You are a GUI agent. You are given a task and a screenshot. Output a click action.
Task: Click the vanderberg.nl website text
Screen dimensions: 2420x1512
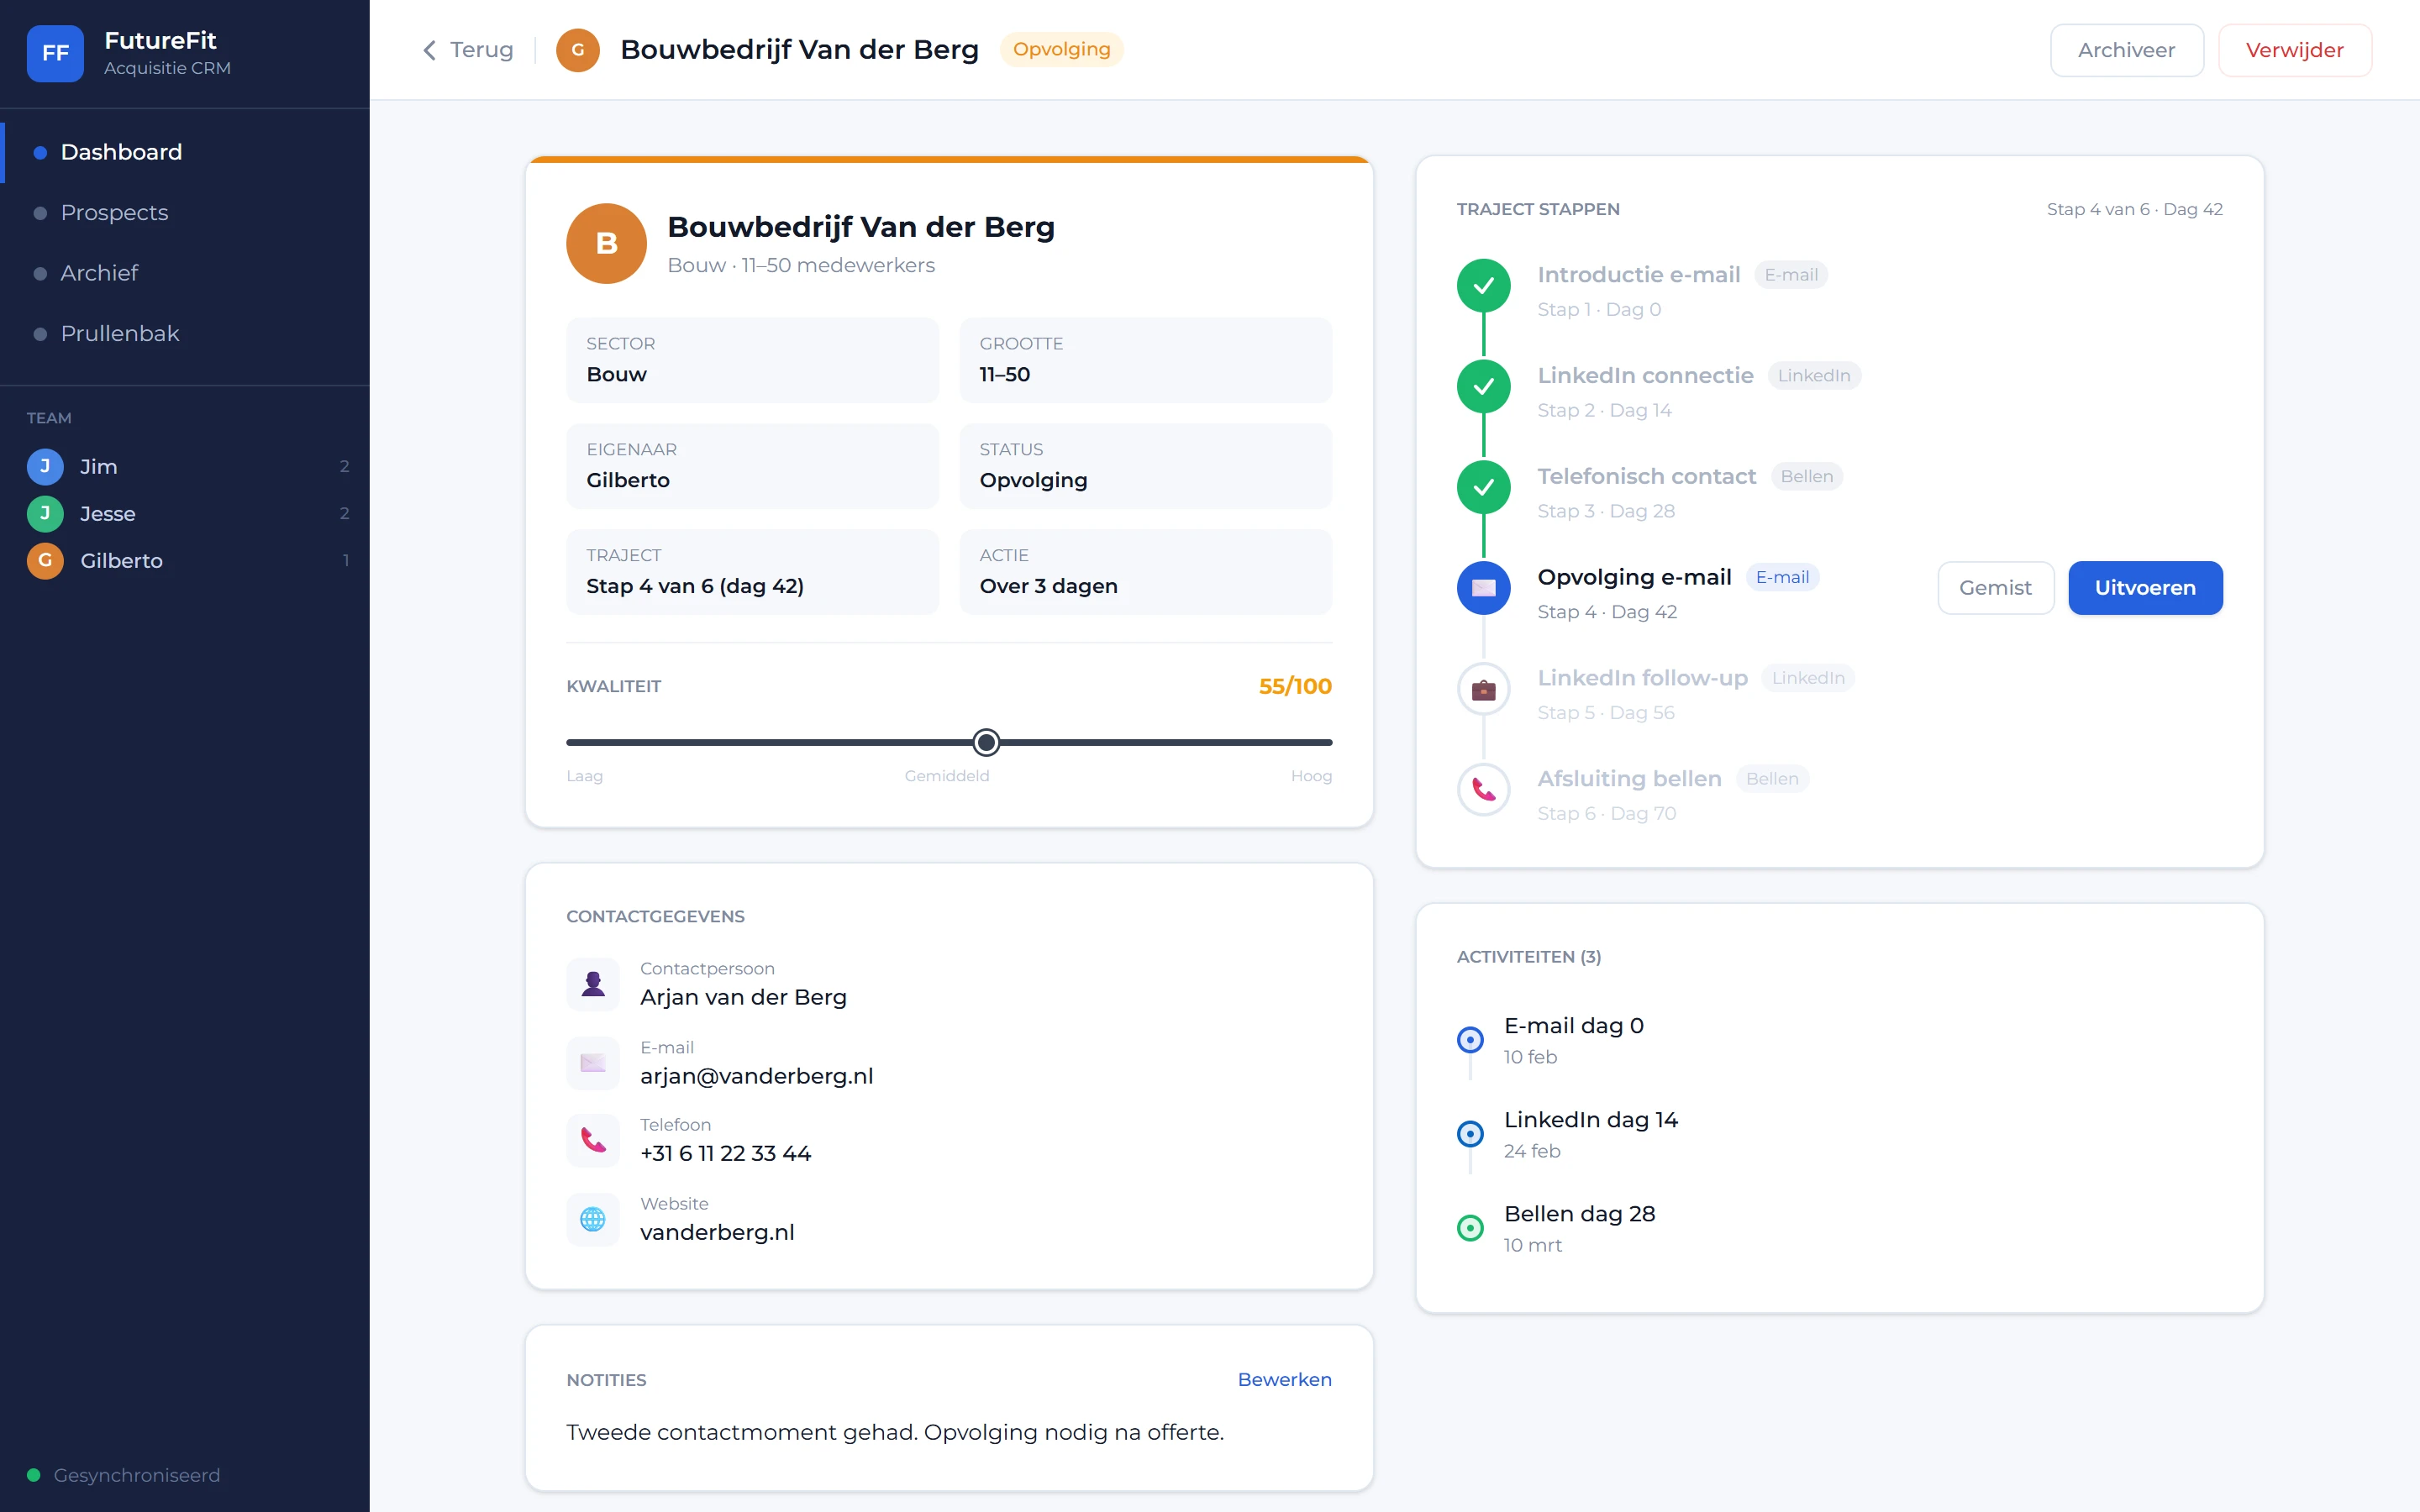point(717,1233)
